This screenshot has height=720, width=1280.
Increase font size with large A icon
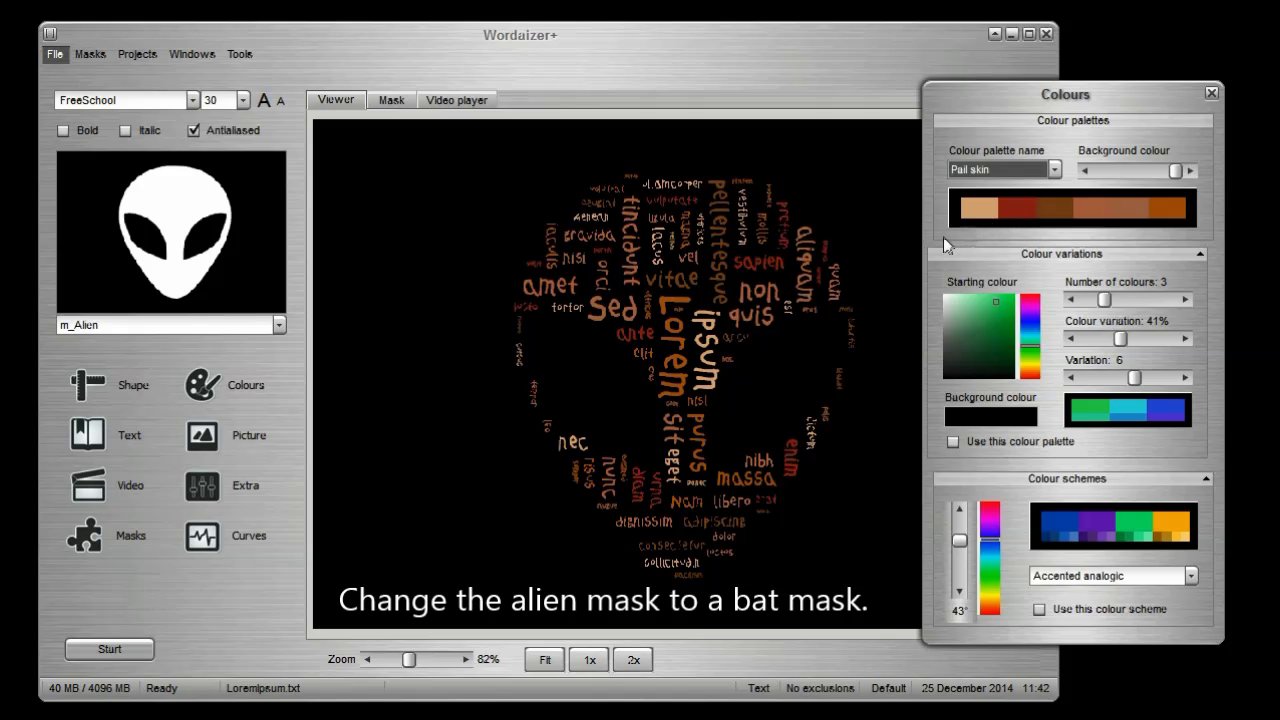click(x=264, y=100)
